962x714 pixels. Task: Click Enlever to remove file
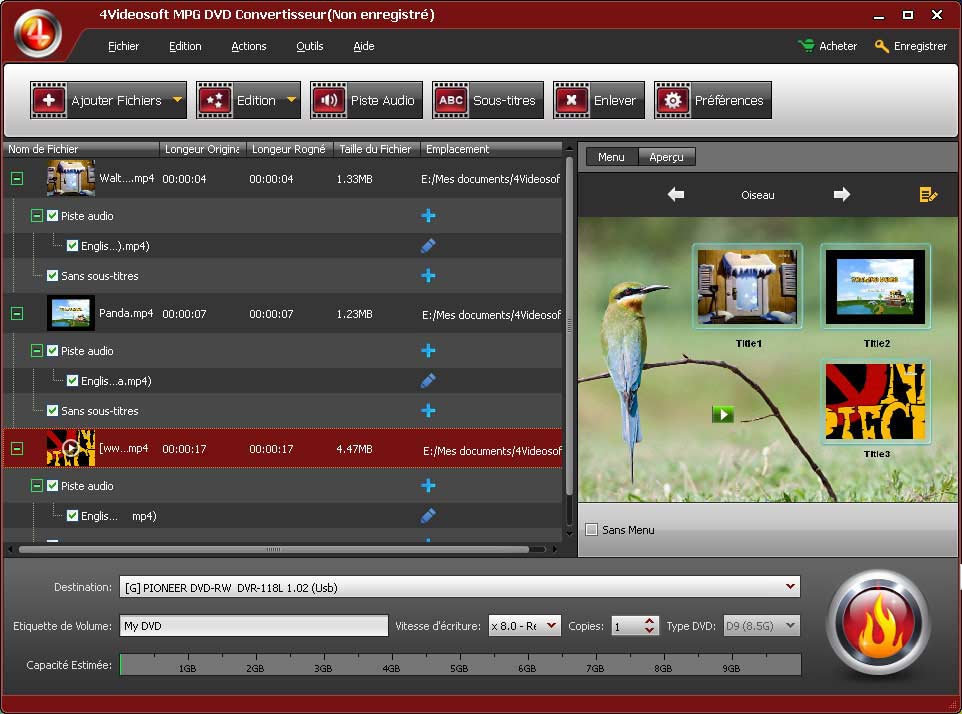[598, 100]
